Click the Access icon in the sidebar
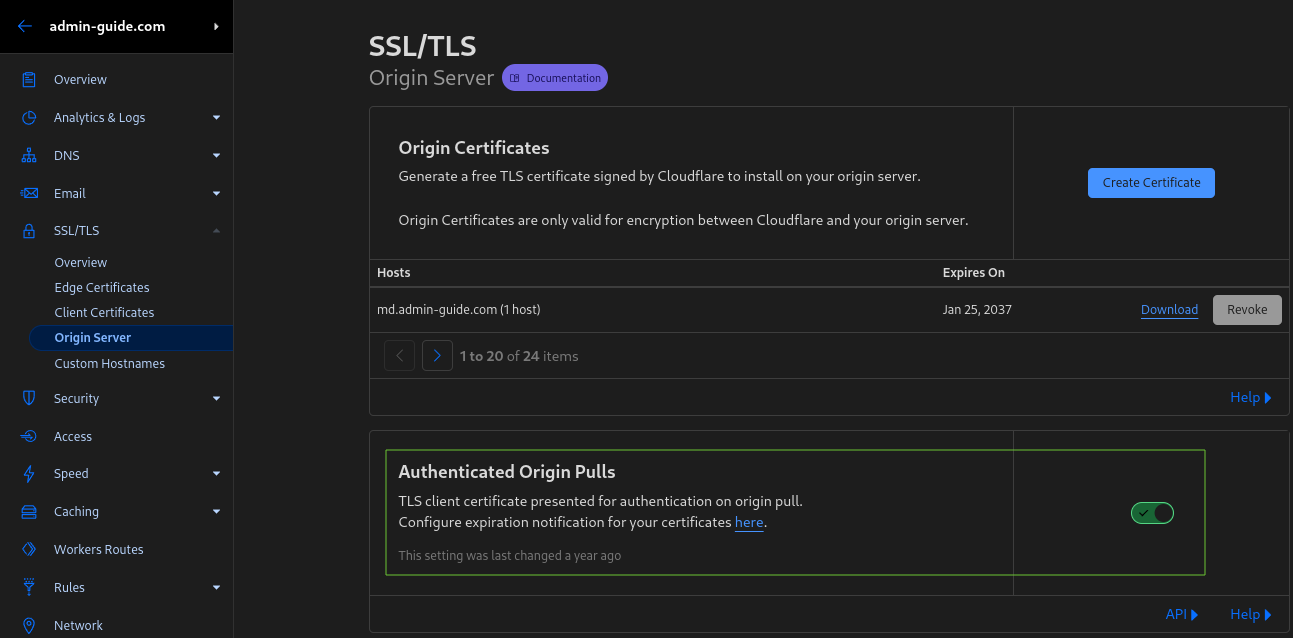Screen dimensions: 1293x638 click(x=30, y=436)
